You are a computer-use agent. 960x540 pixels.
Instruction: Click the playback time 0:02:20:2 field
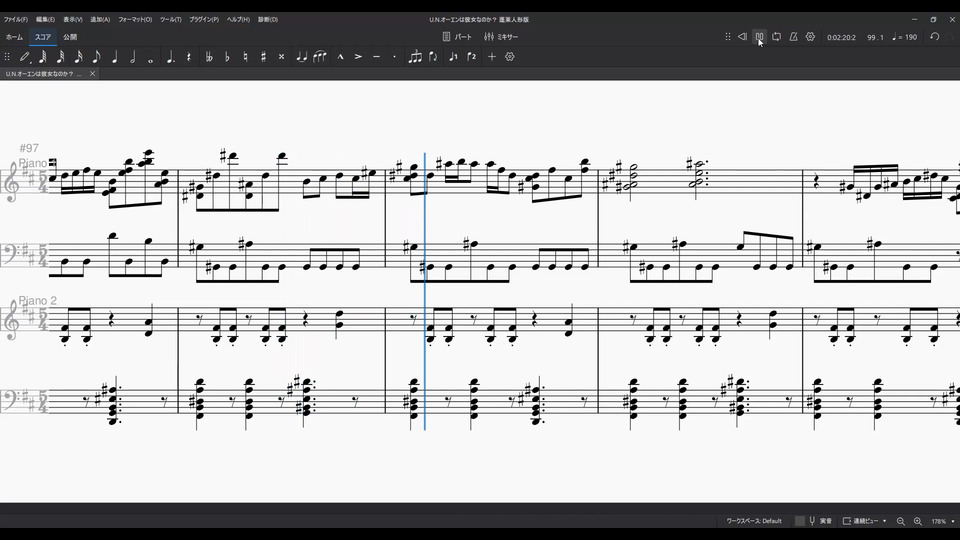[841, 37]
